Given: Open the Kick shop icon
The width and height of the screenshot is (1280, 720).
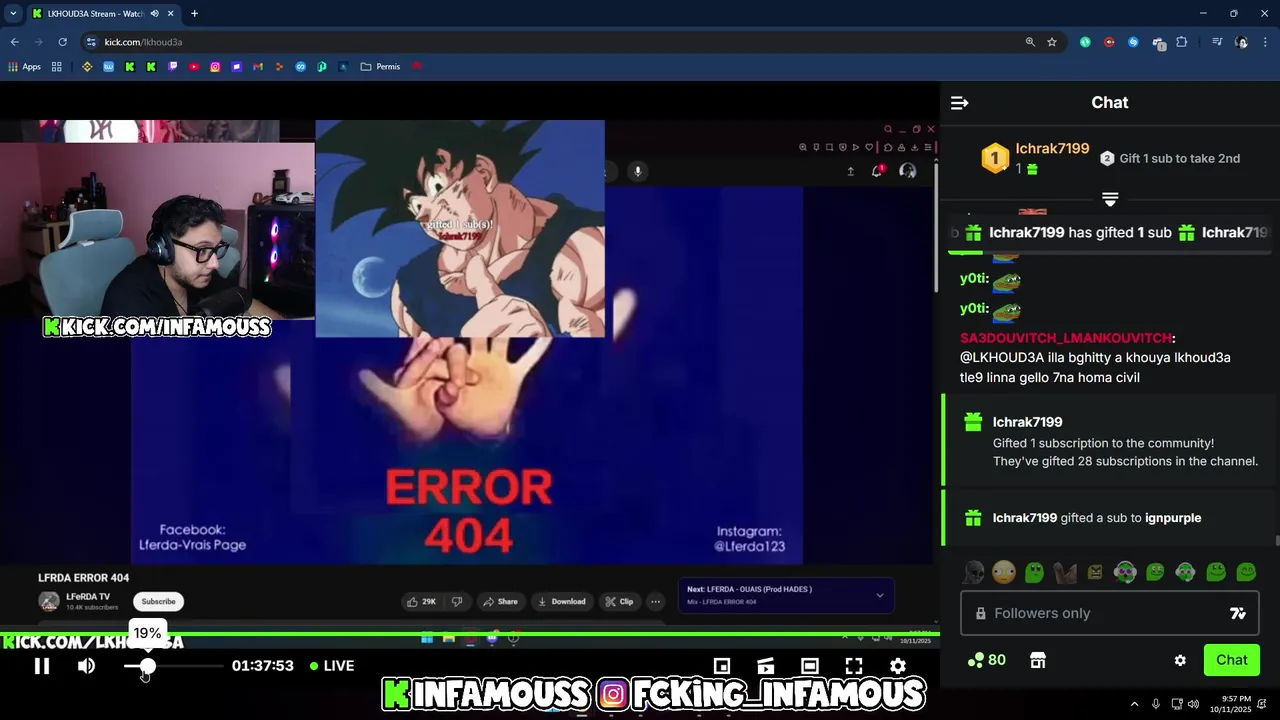Looking at the screenshot, I should [1038, 660].
